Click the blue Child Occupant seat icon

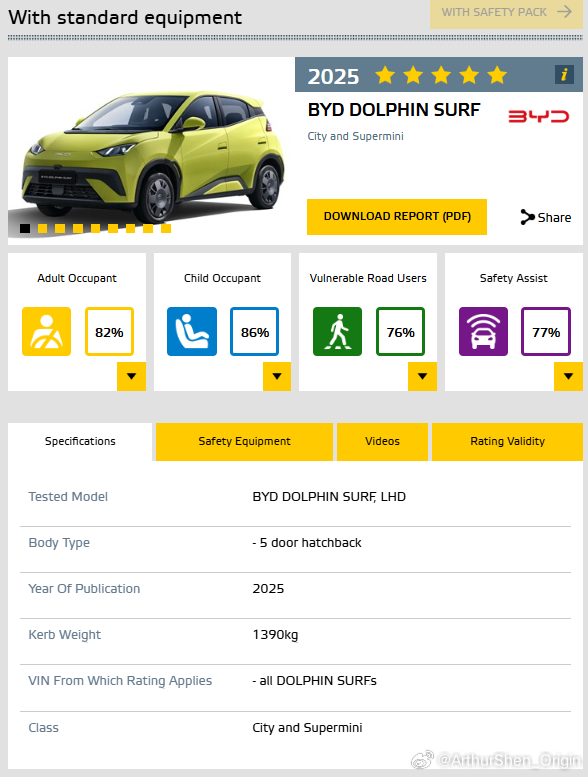pyautogui.click(x=192, y=332)
